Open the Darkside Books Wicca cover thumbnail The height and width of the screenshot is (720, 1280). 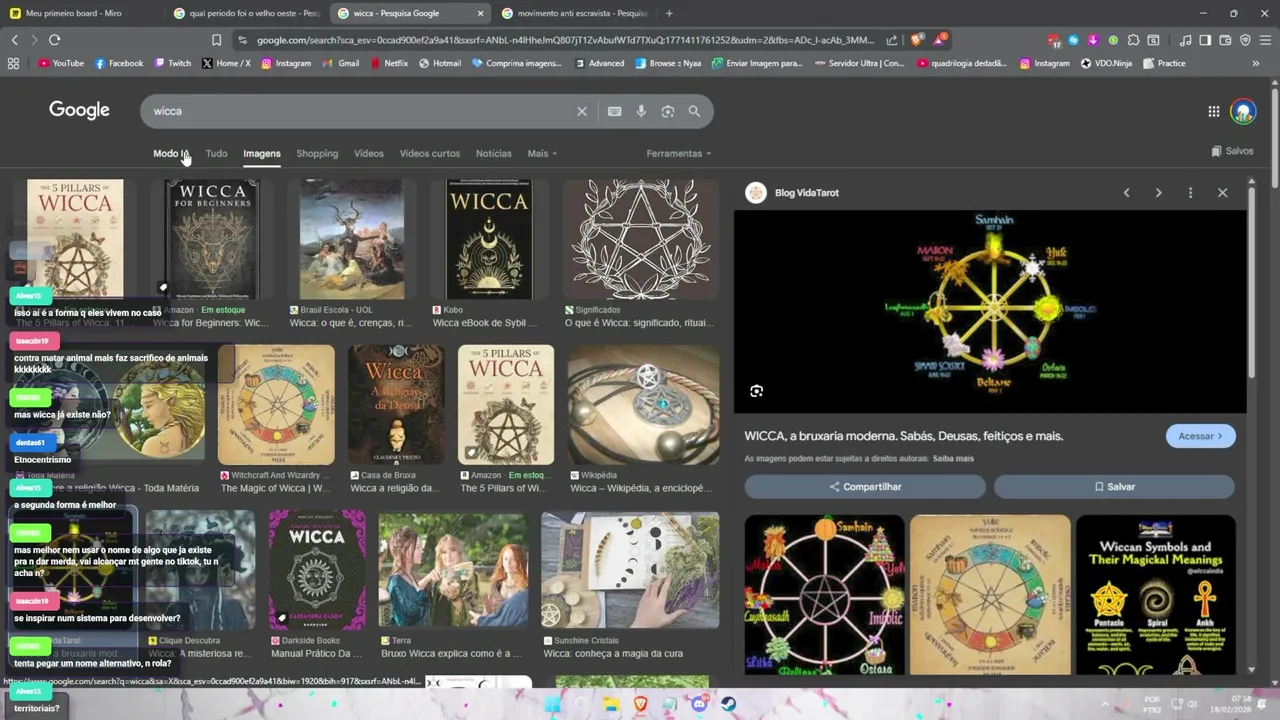317,569
